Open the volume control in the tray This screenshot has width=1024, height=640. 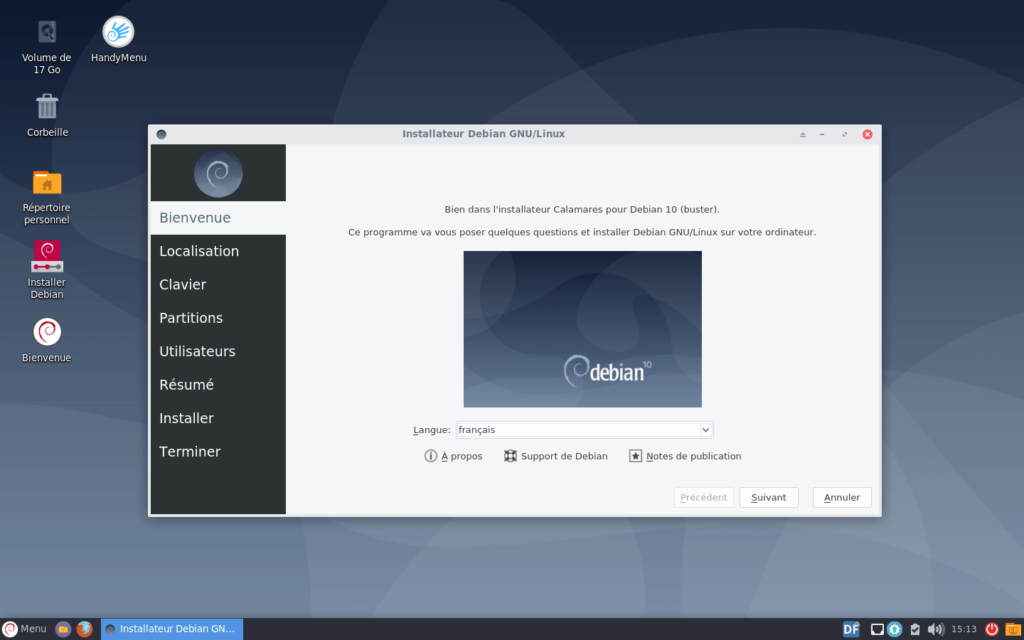[936, 629]
